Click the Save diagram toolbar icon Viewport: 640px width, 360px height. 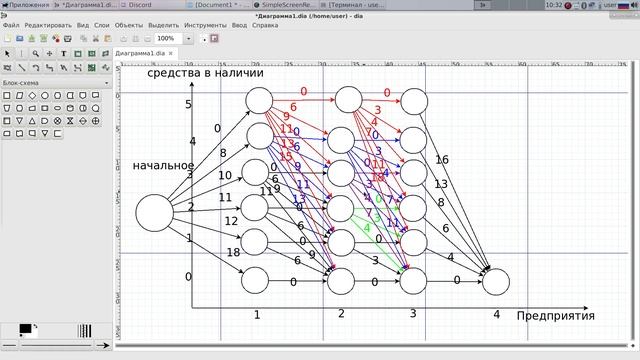click(31, 38)
